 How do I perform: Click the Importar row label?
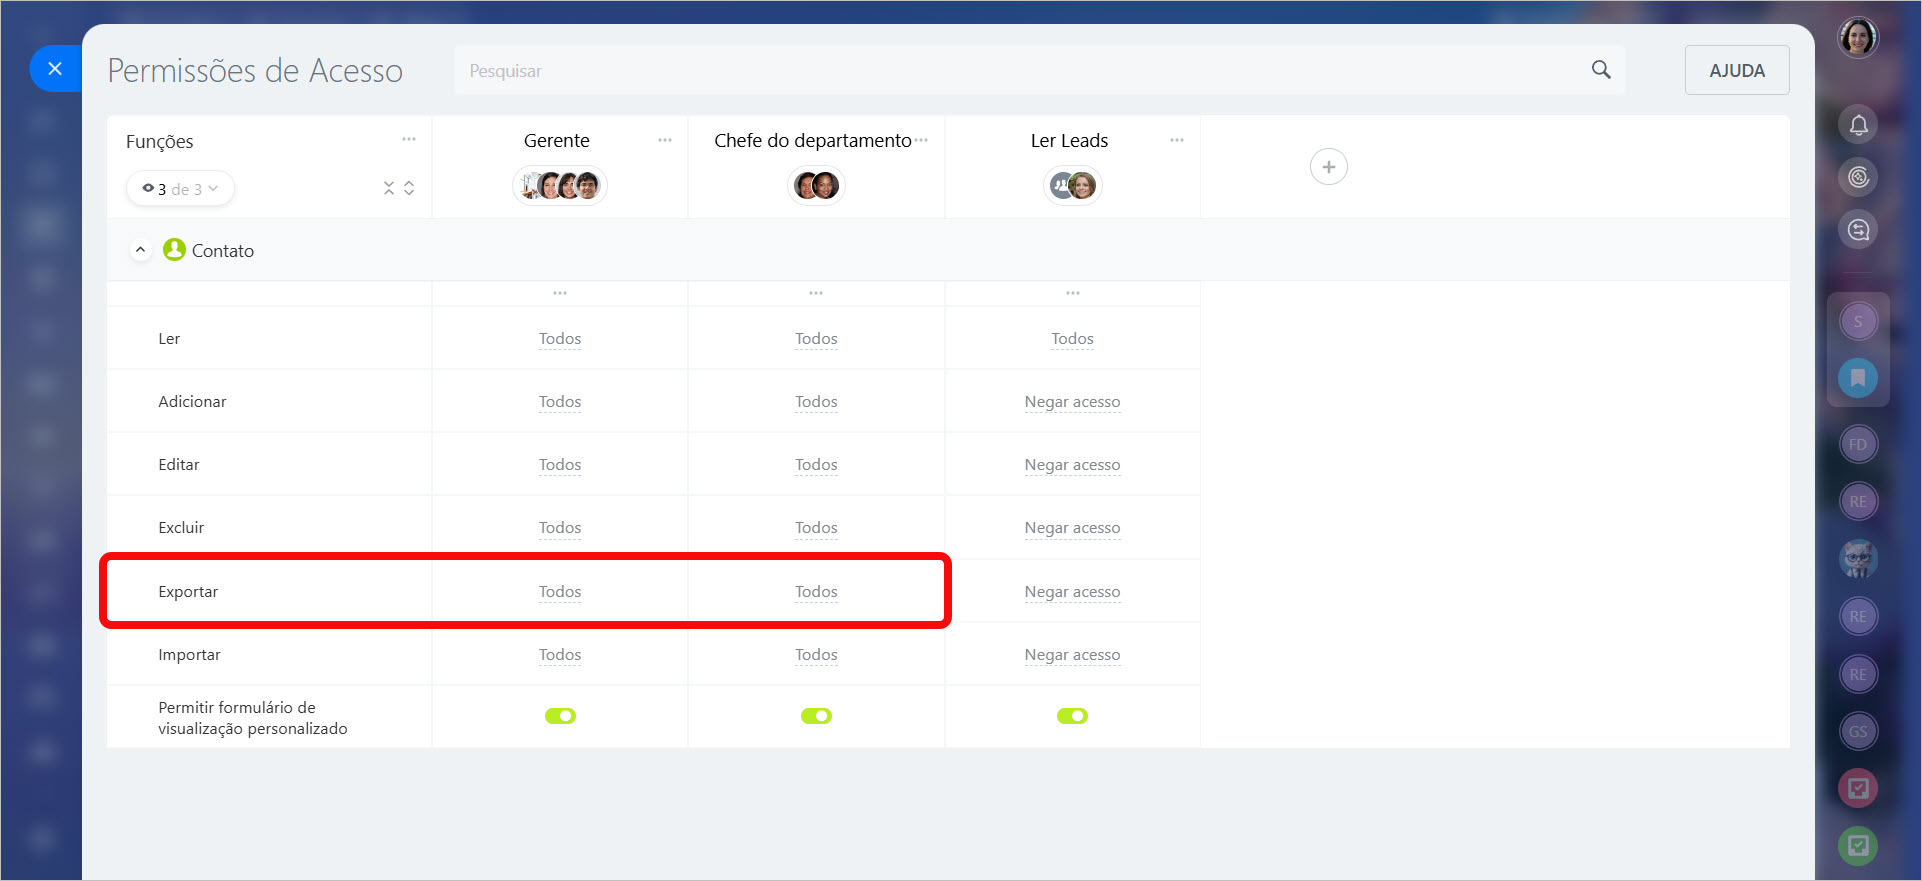click(x=189, y=655)
